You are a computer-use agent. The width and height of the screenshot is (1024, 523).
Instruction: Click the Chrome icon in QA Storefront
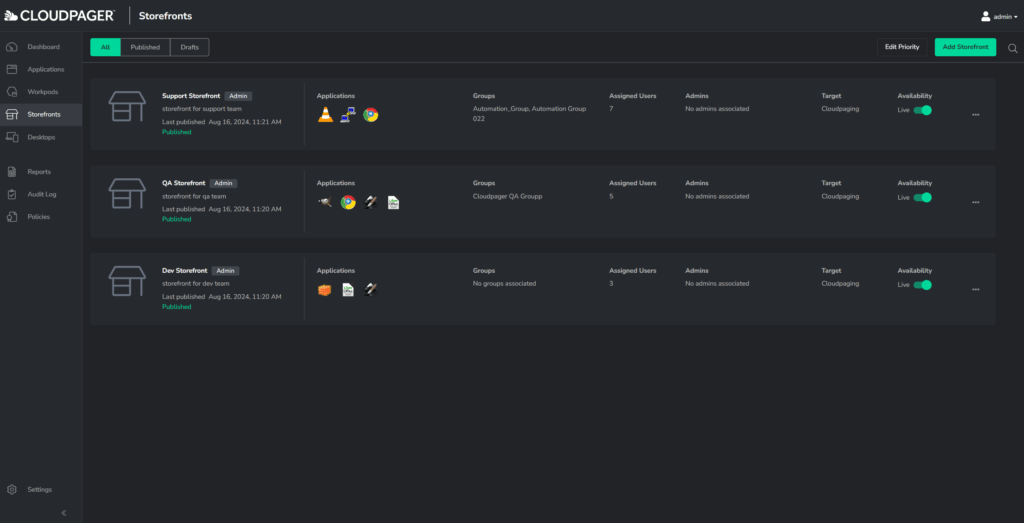(x=348, y=202)
